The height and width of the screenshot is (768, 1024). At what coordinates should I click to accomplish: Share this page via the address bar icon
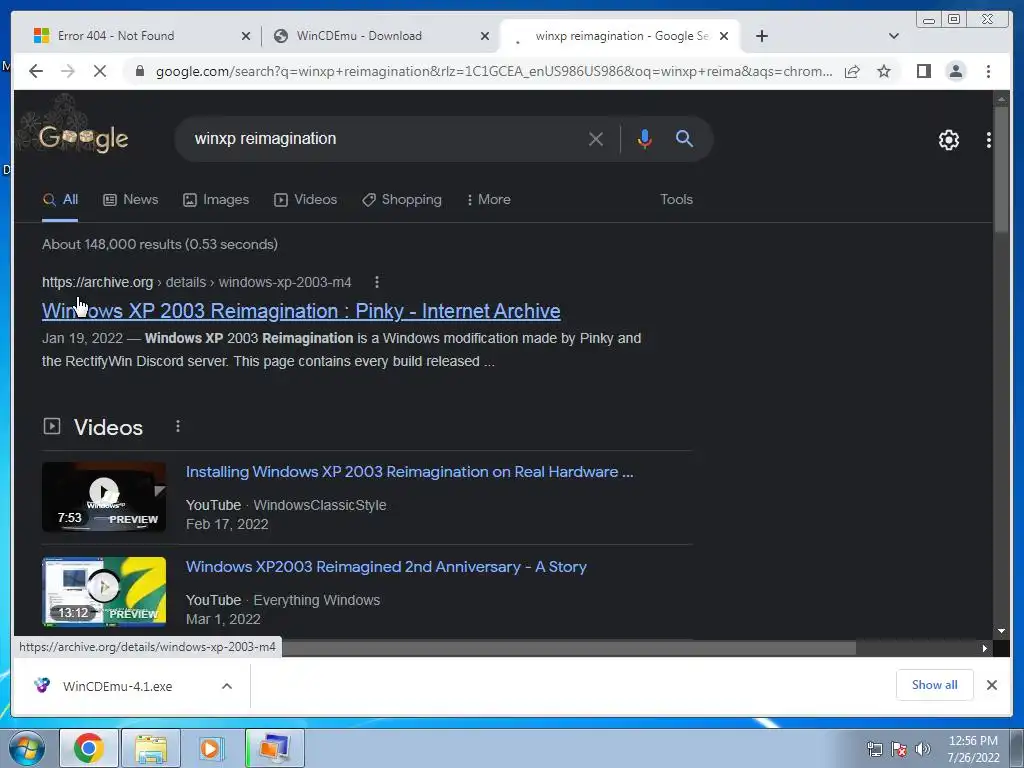[852, 71]
